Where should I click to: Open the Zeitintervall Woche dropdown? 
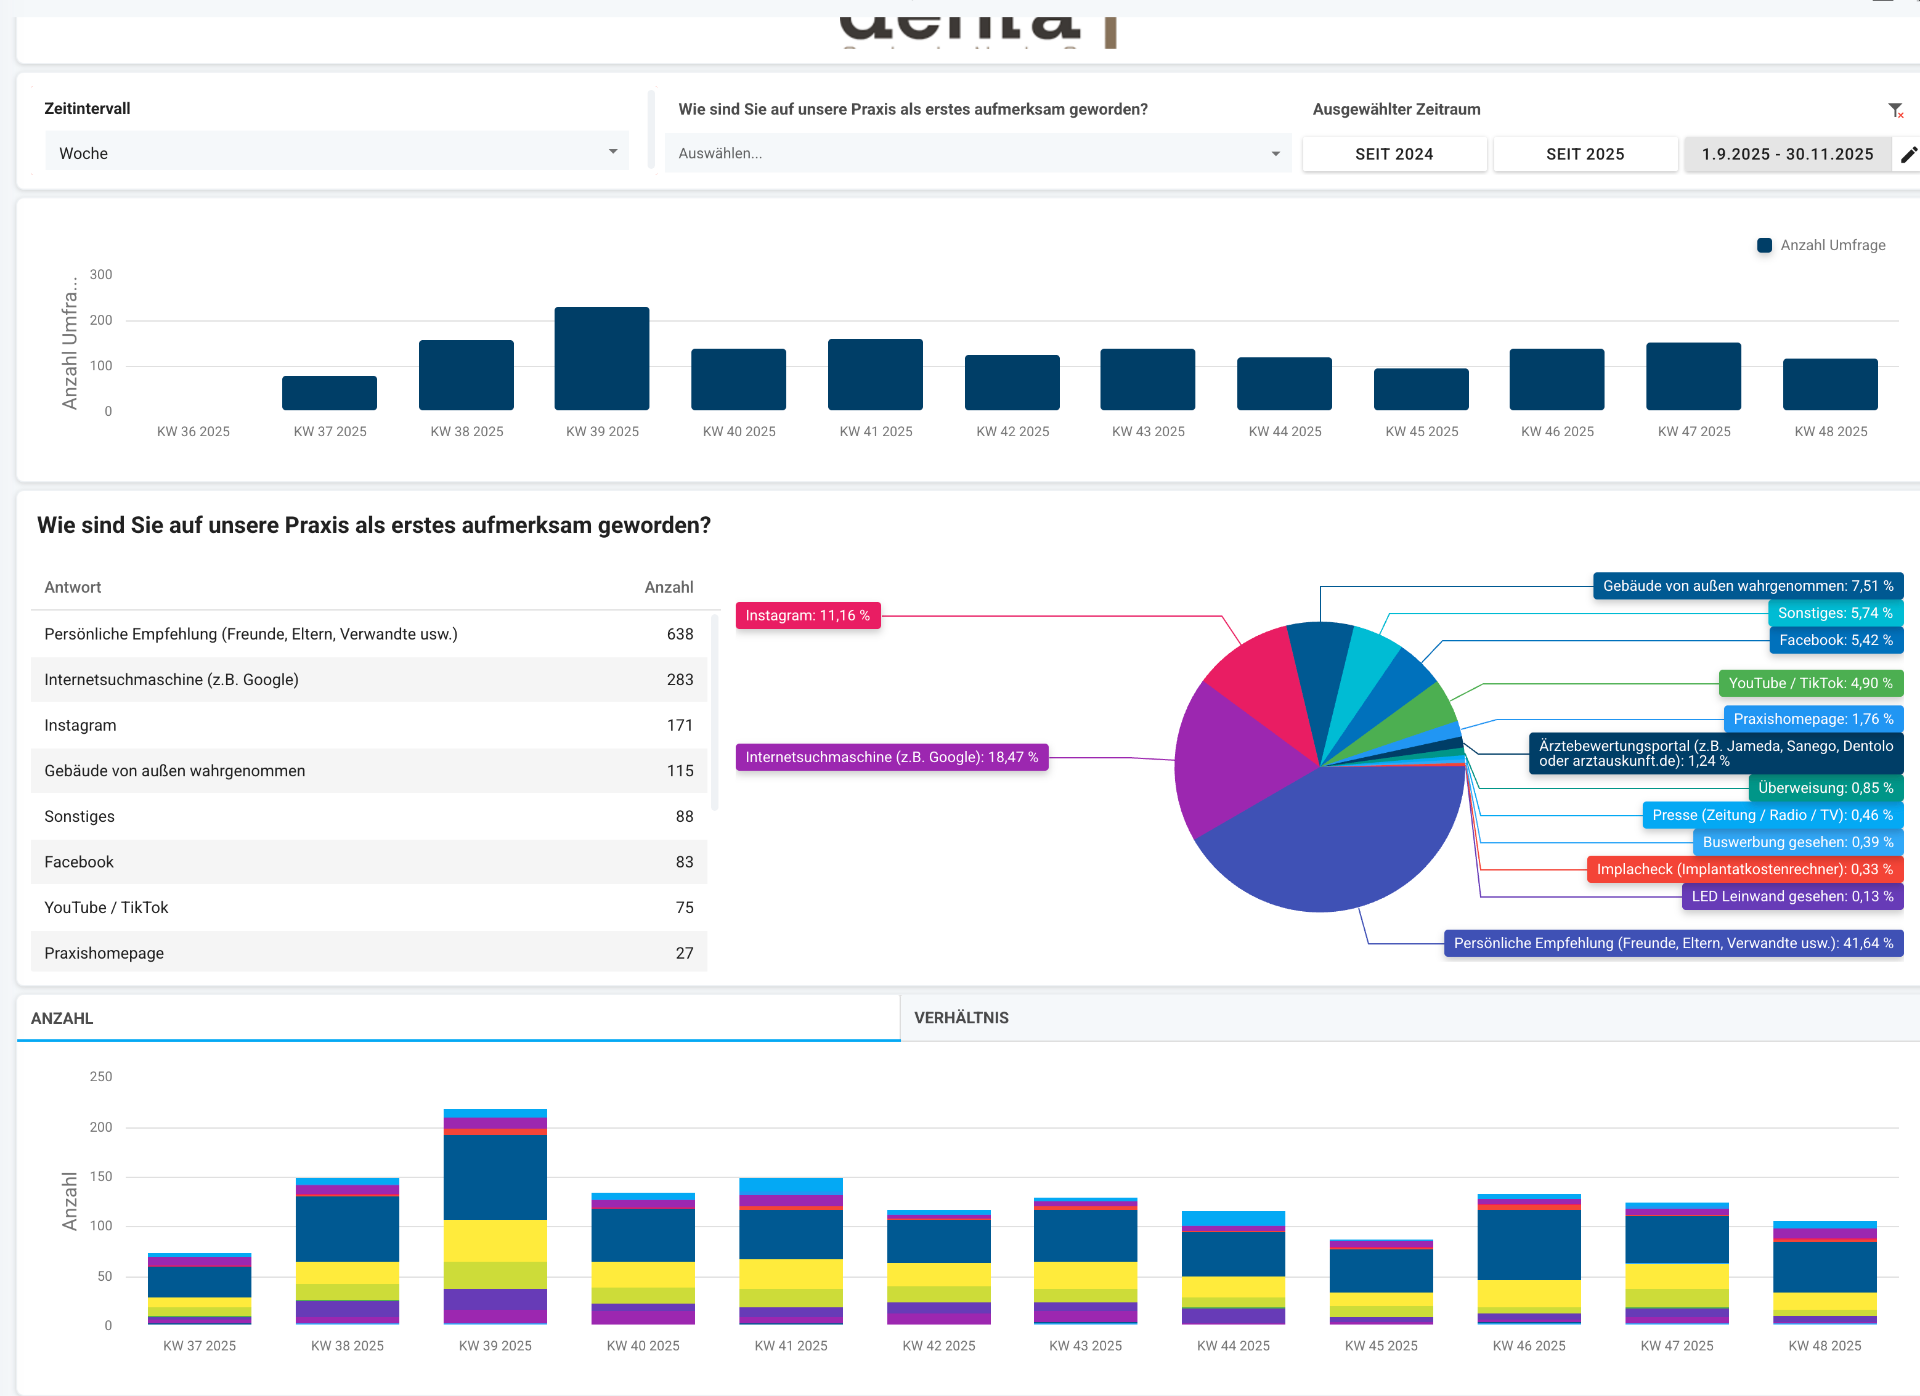coord(337,153)
